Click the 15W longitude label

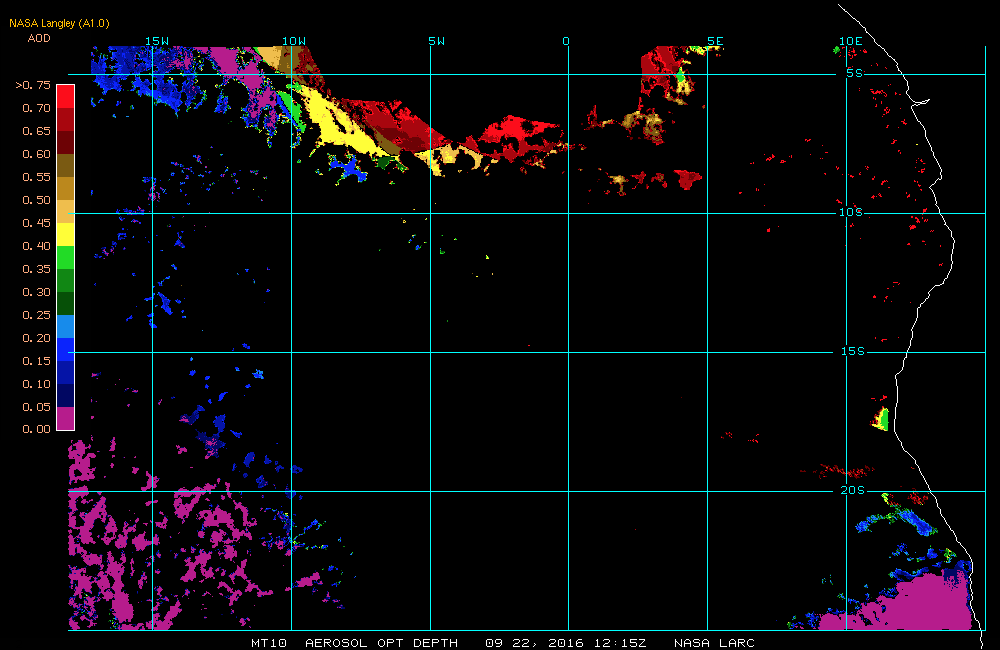(x=157, y=41)
